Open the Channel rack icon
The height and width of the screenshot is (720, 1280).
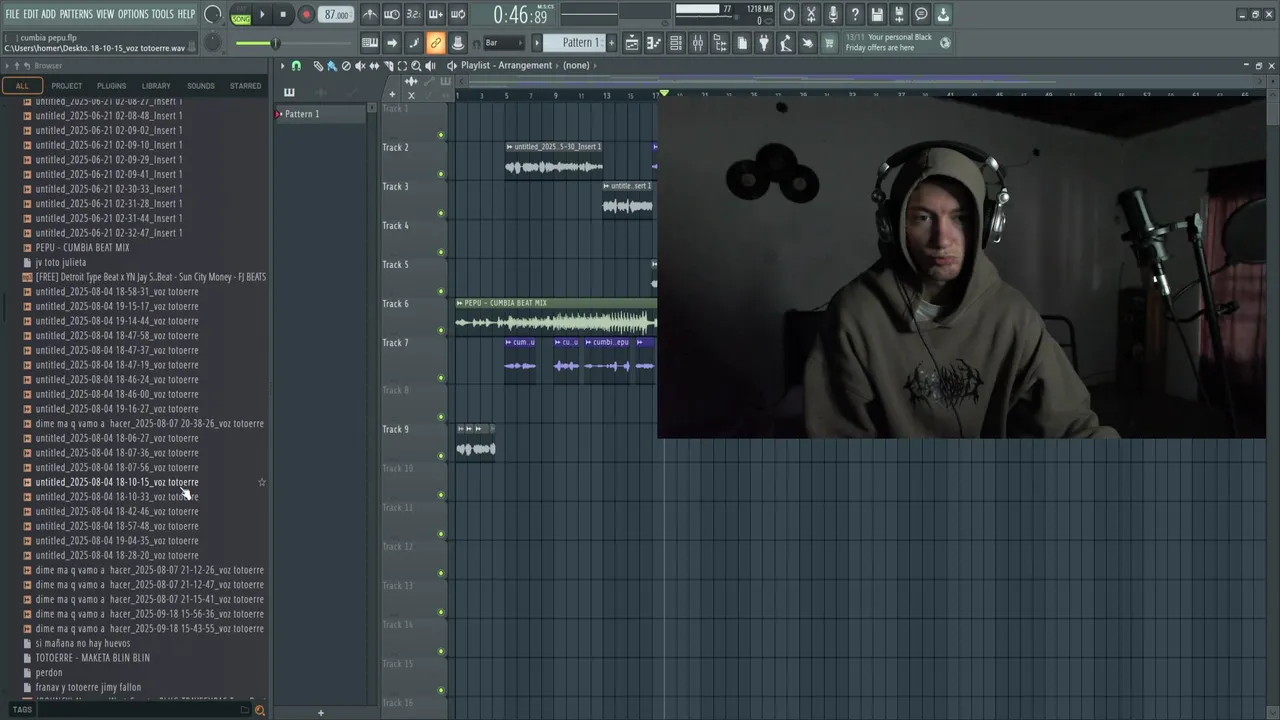coord(675,42)
